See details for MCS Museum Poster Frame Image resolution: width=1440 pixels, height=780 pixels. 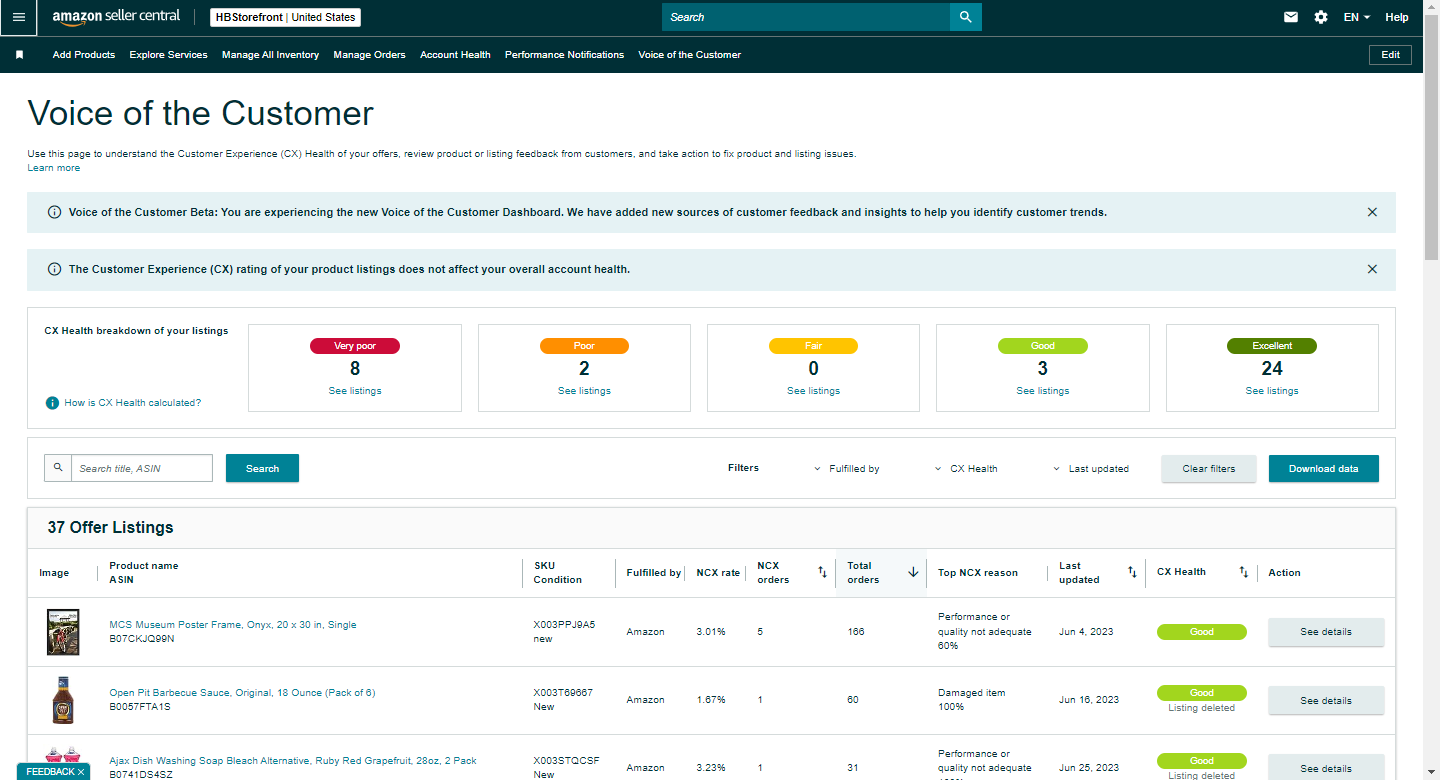1326,632
